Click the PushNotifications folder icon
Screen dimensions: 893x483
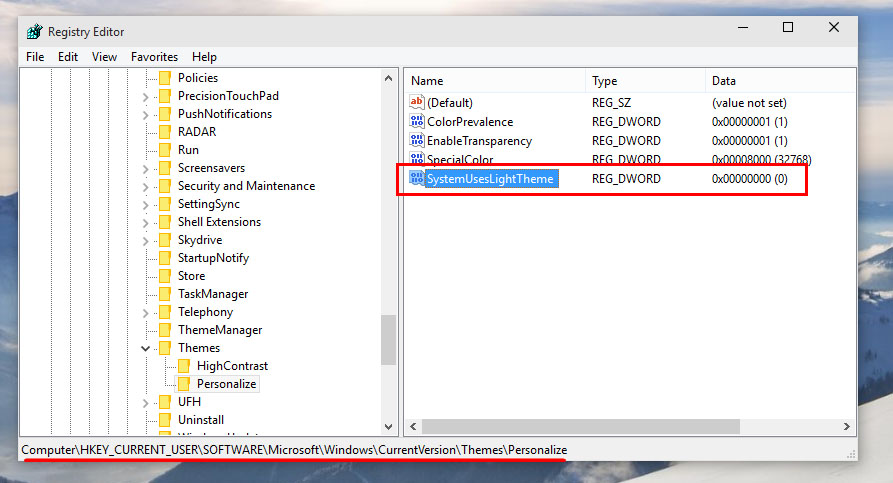(x=165, y=114)
